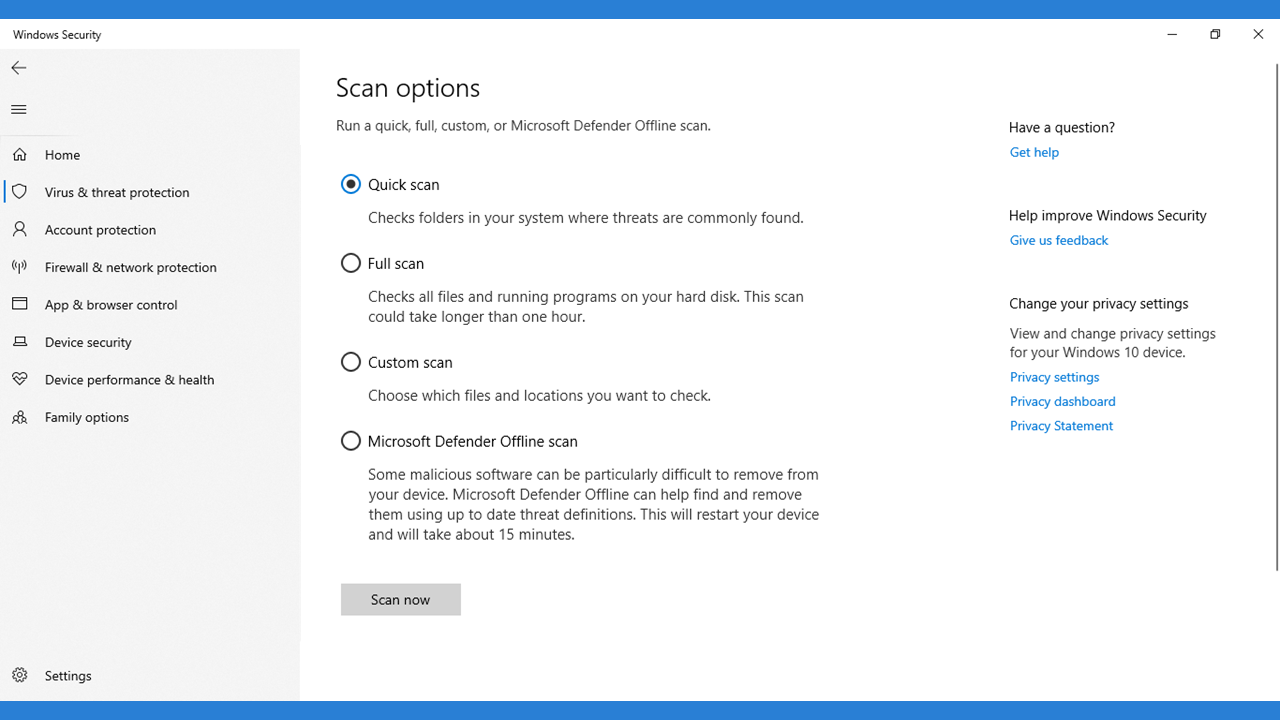
Task: Click the App & browser control window icon
Action: coord(19,304)
